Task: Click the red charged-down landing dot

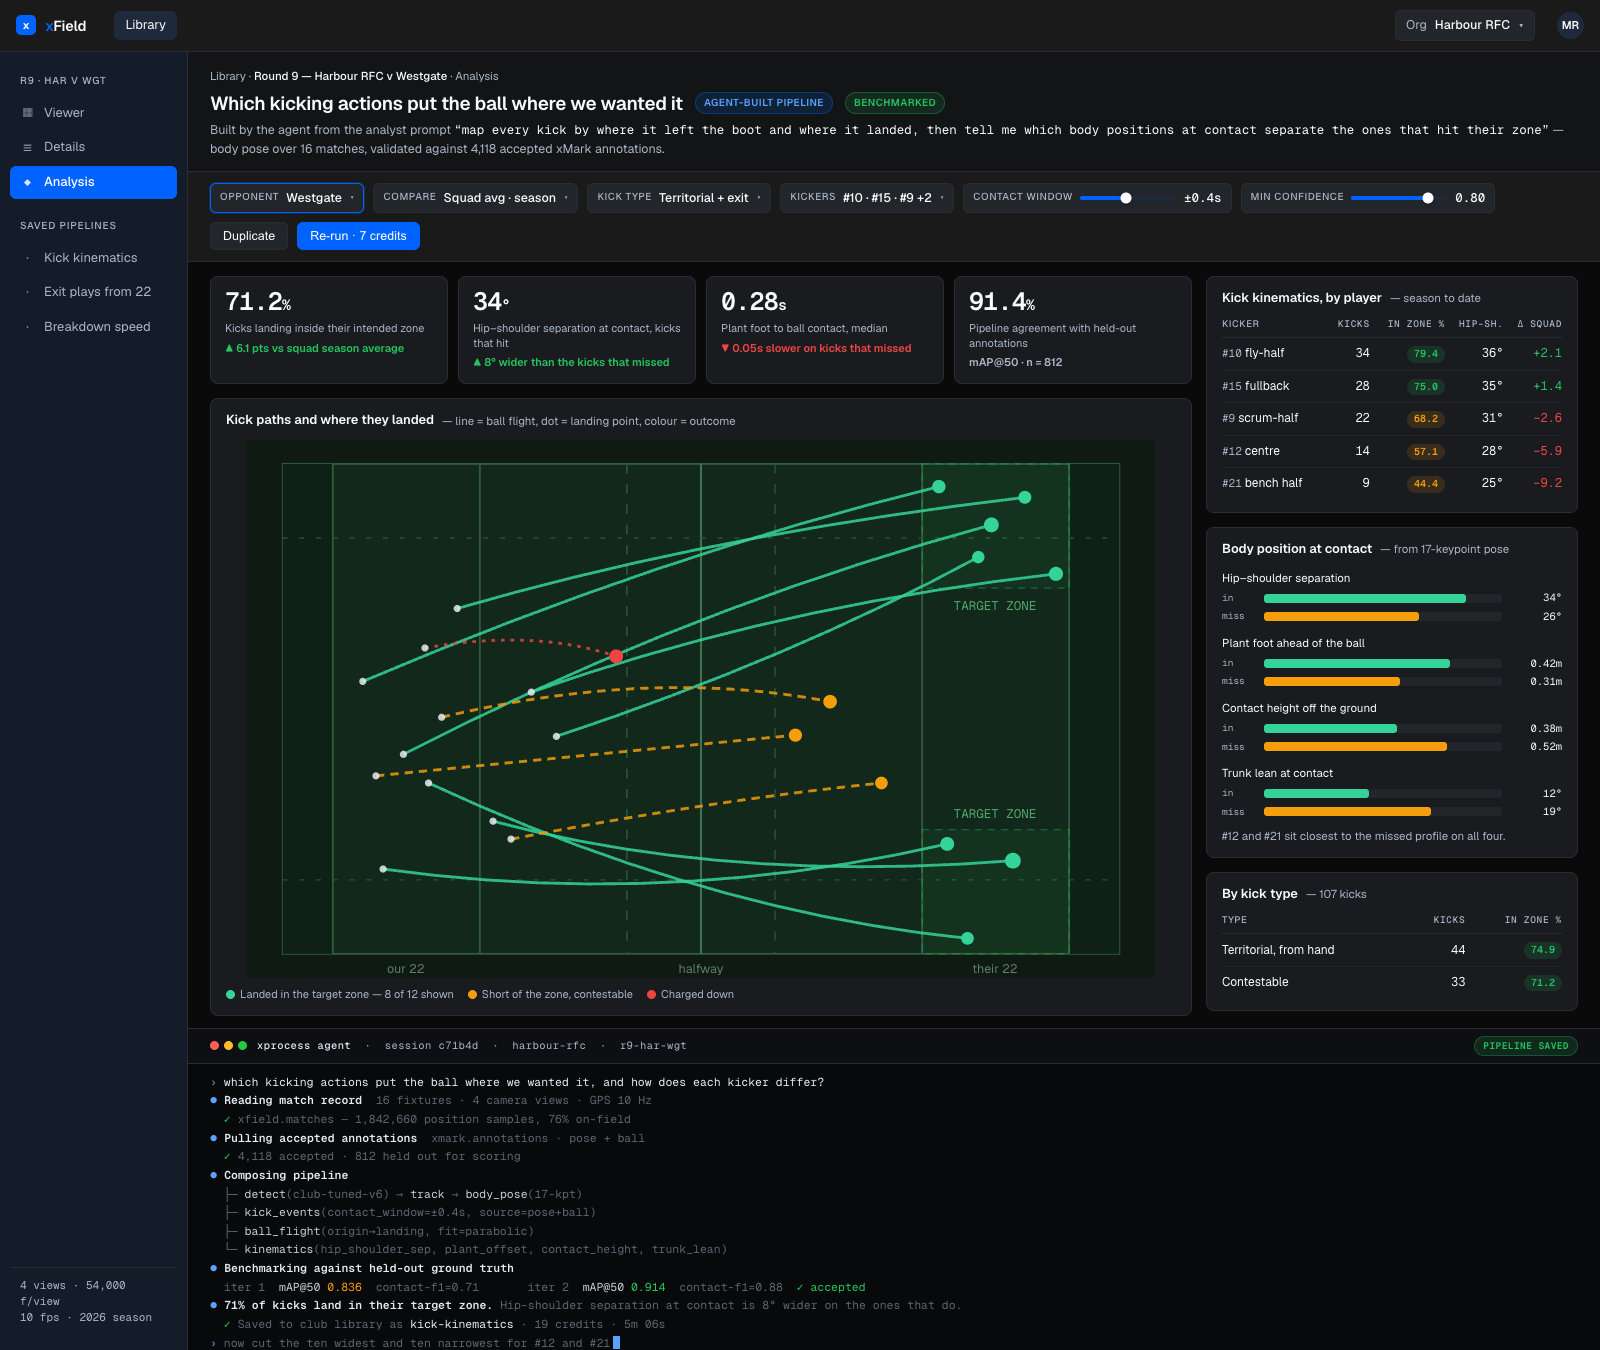Action: 616,657
